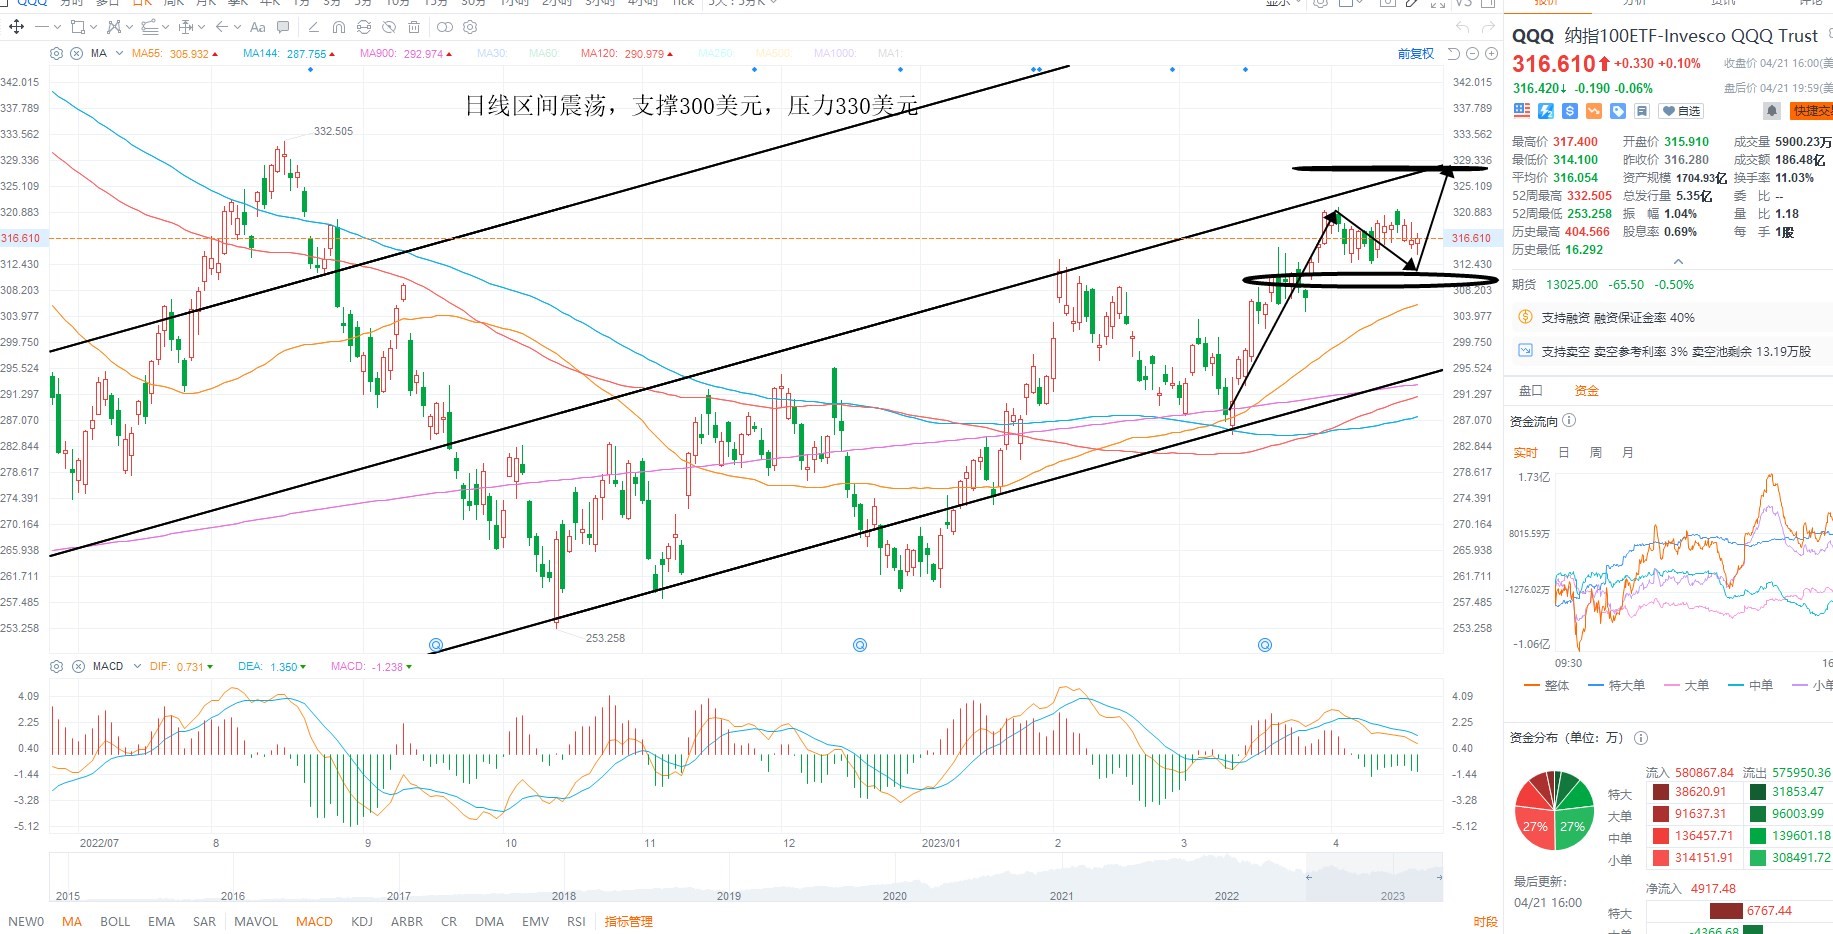This screenshot has width=1833, height=934.
Task: Select the SAR indicator button
Action: [x=204, y=922]
